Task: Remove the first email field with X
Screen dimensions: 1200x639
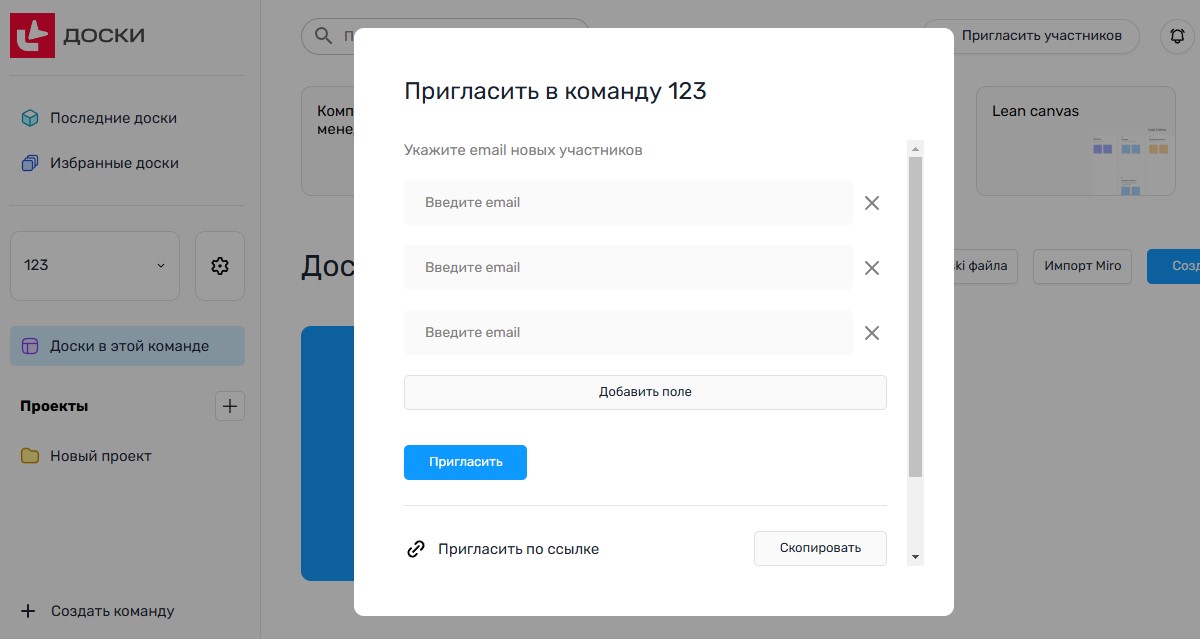Action: click(872, 203)
